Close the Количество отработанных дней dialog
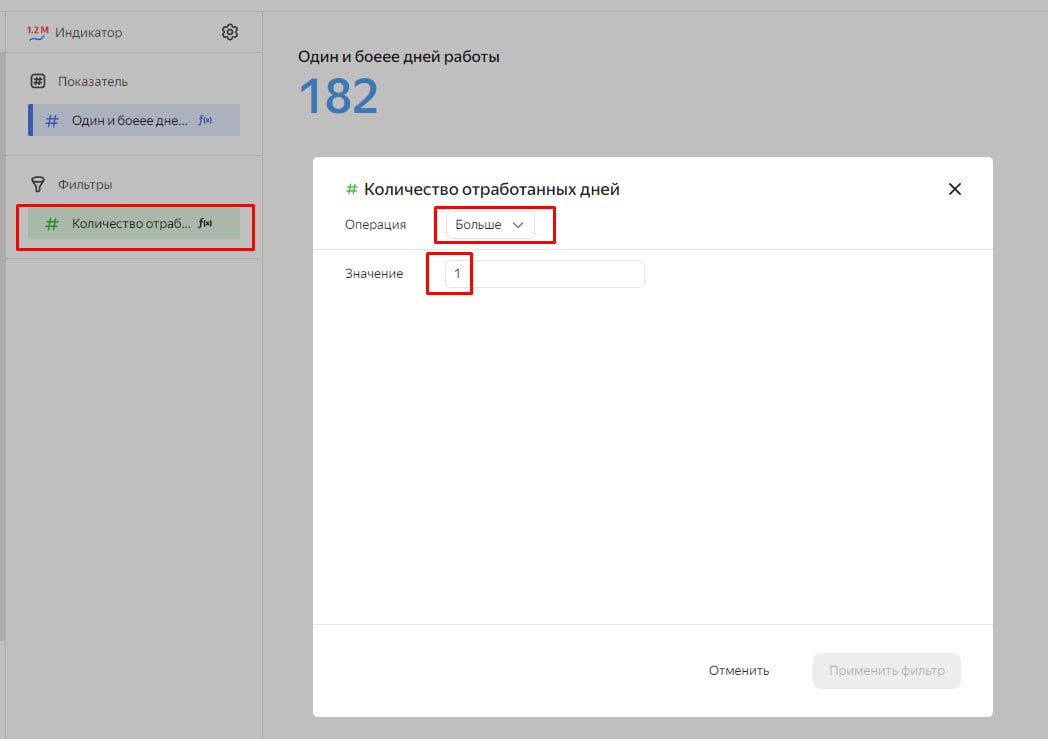The height and width of the screenshot is (739, 1048). pos(954,189)
